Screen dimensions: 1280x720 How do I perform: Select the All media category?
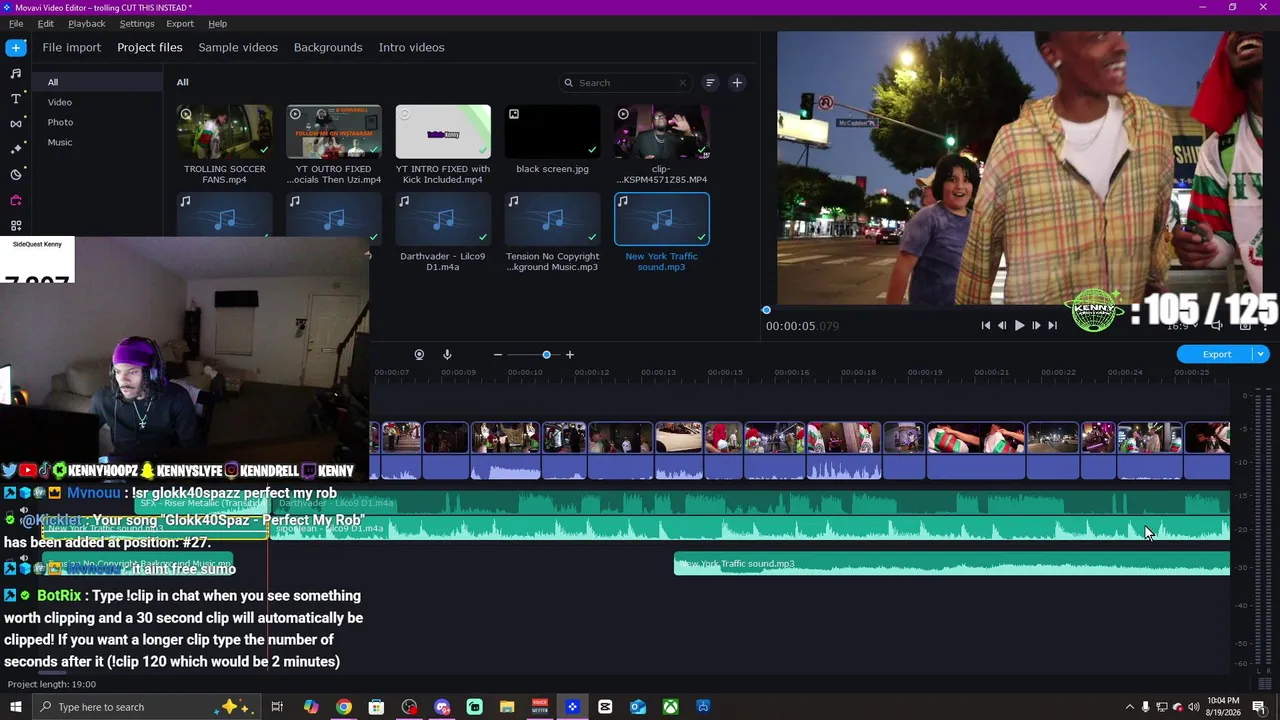pyautogui.click(x=98, y=82)
